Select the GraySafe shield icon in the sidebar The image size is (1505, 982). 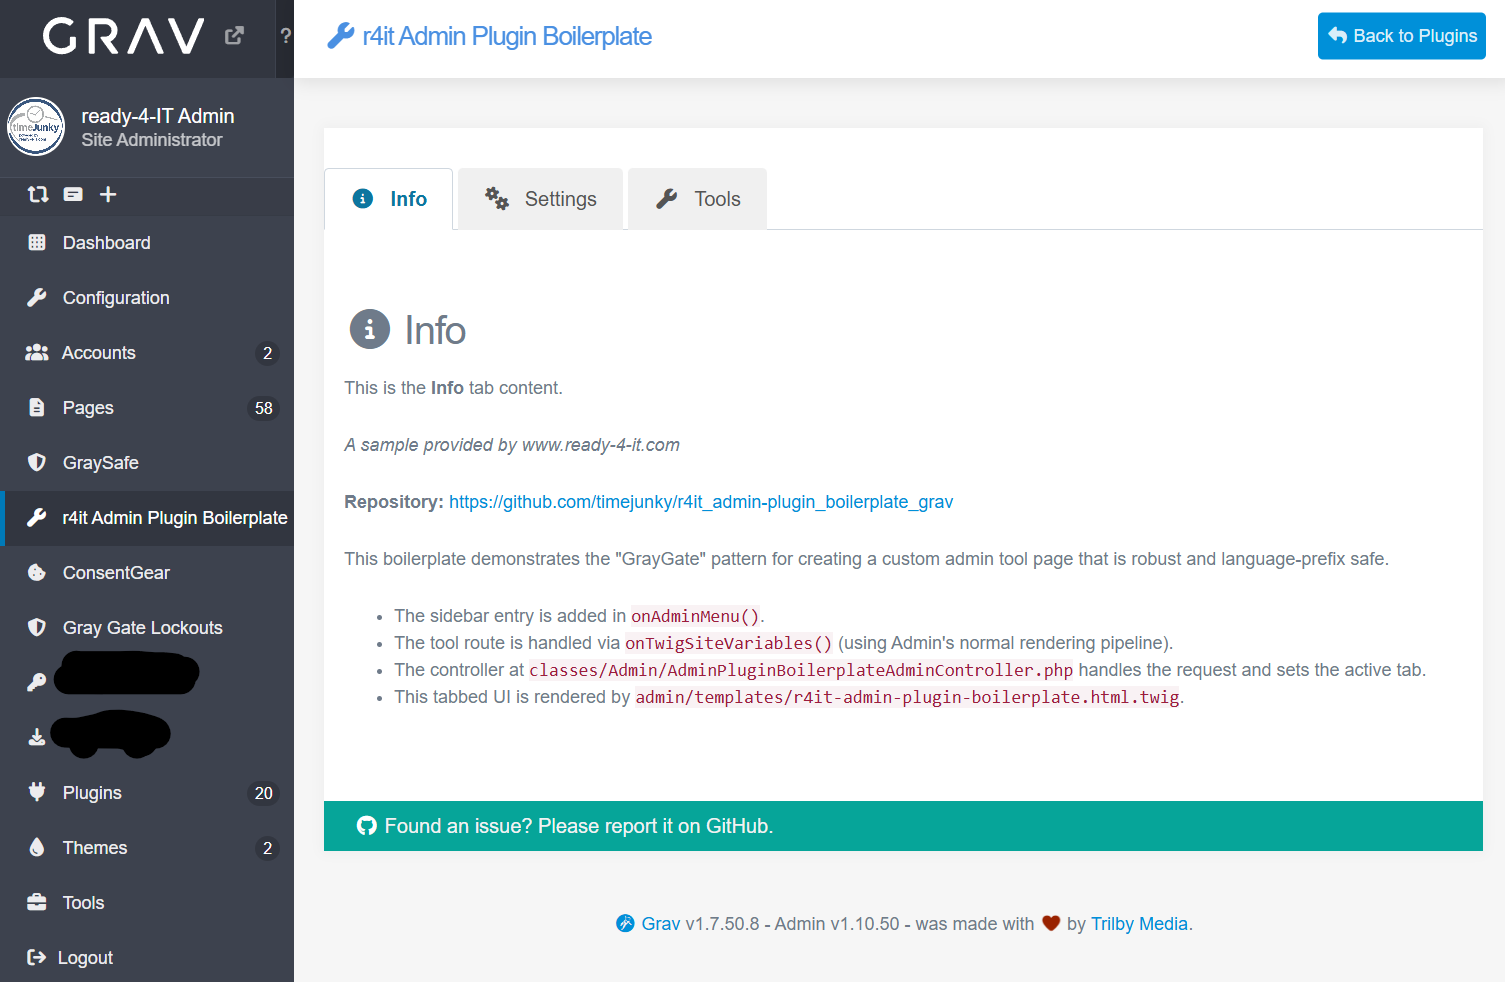pos(36,462)
